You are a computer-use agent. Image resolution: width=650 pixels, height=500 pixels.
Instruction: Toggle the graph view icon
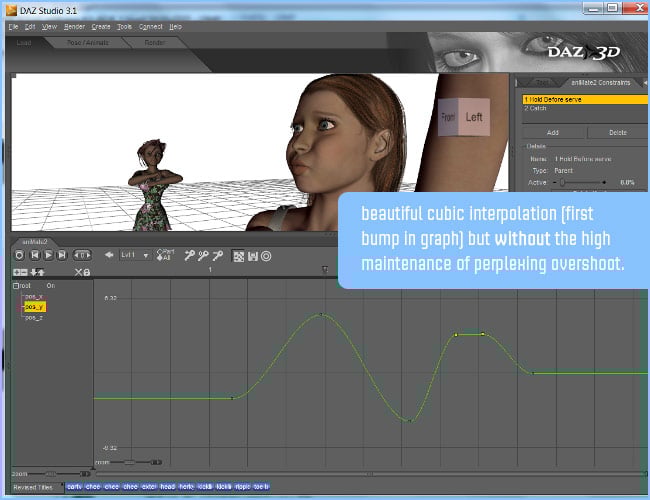[x=238, y=256]
